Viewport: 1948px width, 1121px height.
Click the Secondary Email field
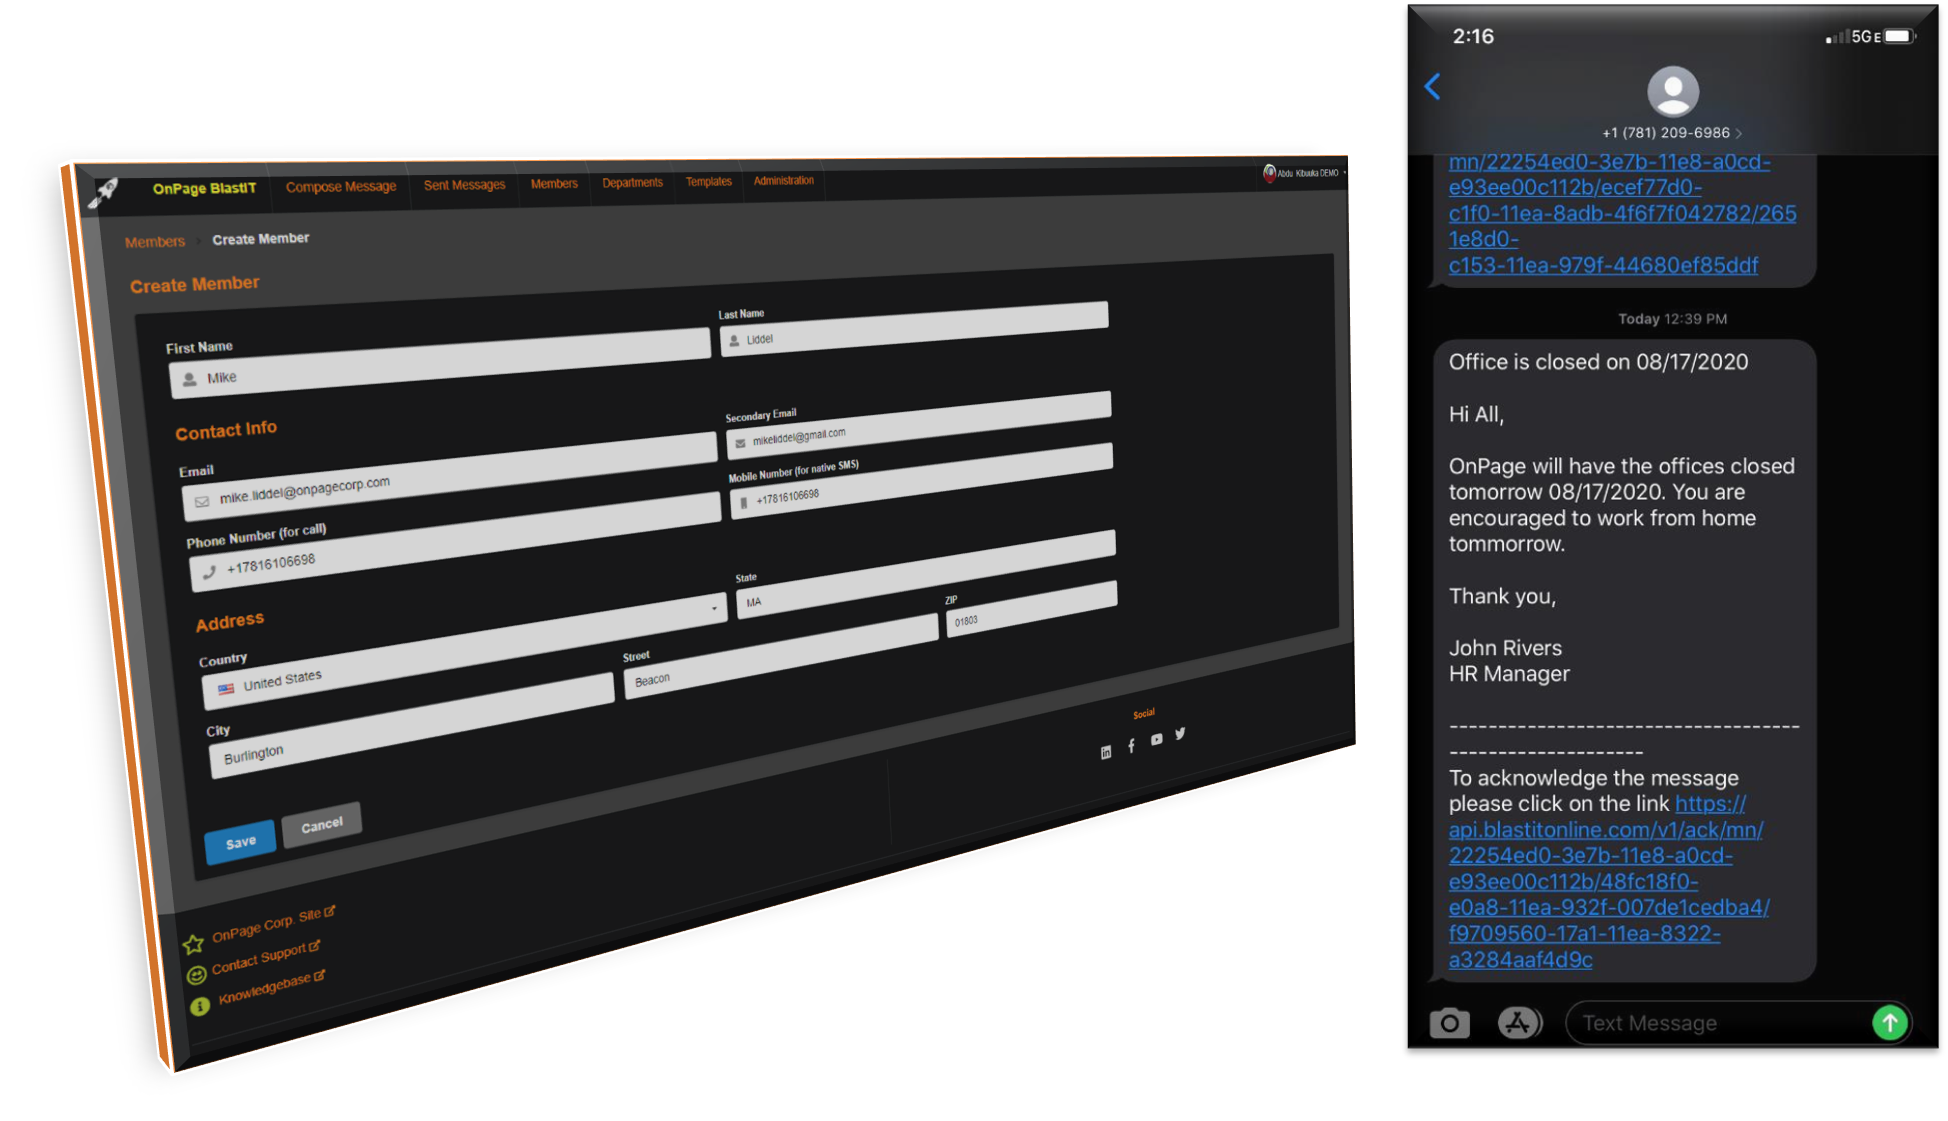919,425
